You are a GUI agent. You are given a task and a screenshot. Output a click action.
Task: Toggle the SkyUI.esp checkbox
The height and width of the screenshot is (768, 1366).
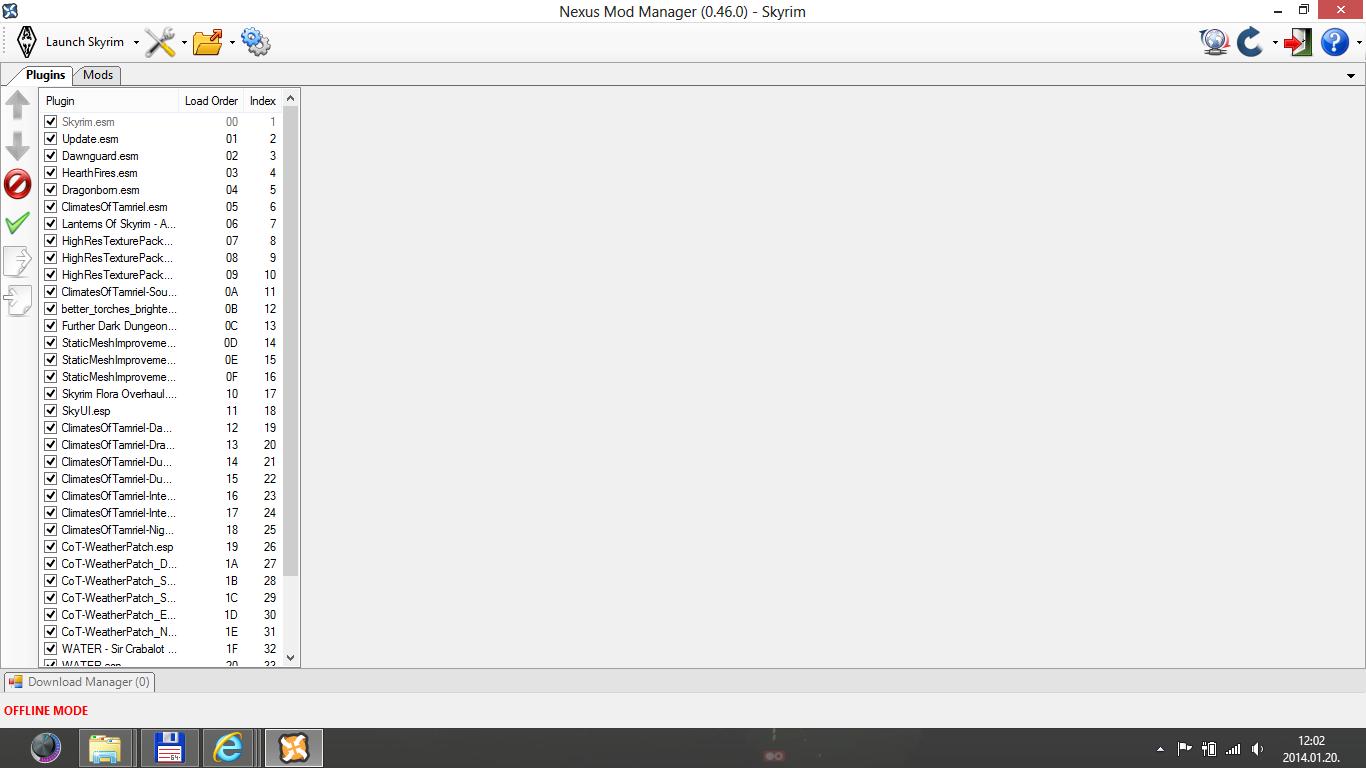(x=51, y=411)
